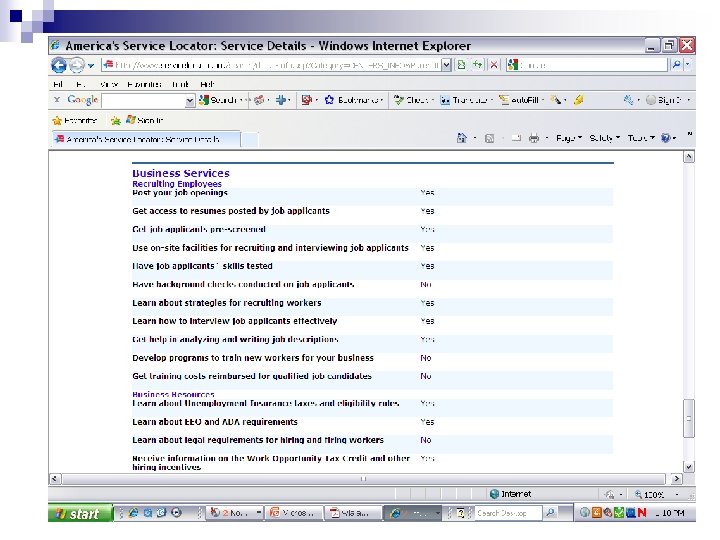Open the Tools menu in menu bar

pos(180,84)
